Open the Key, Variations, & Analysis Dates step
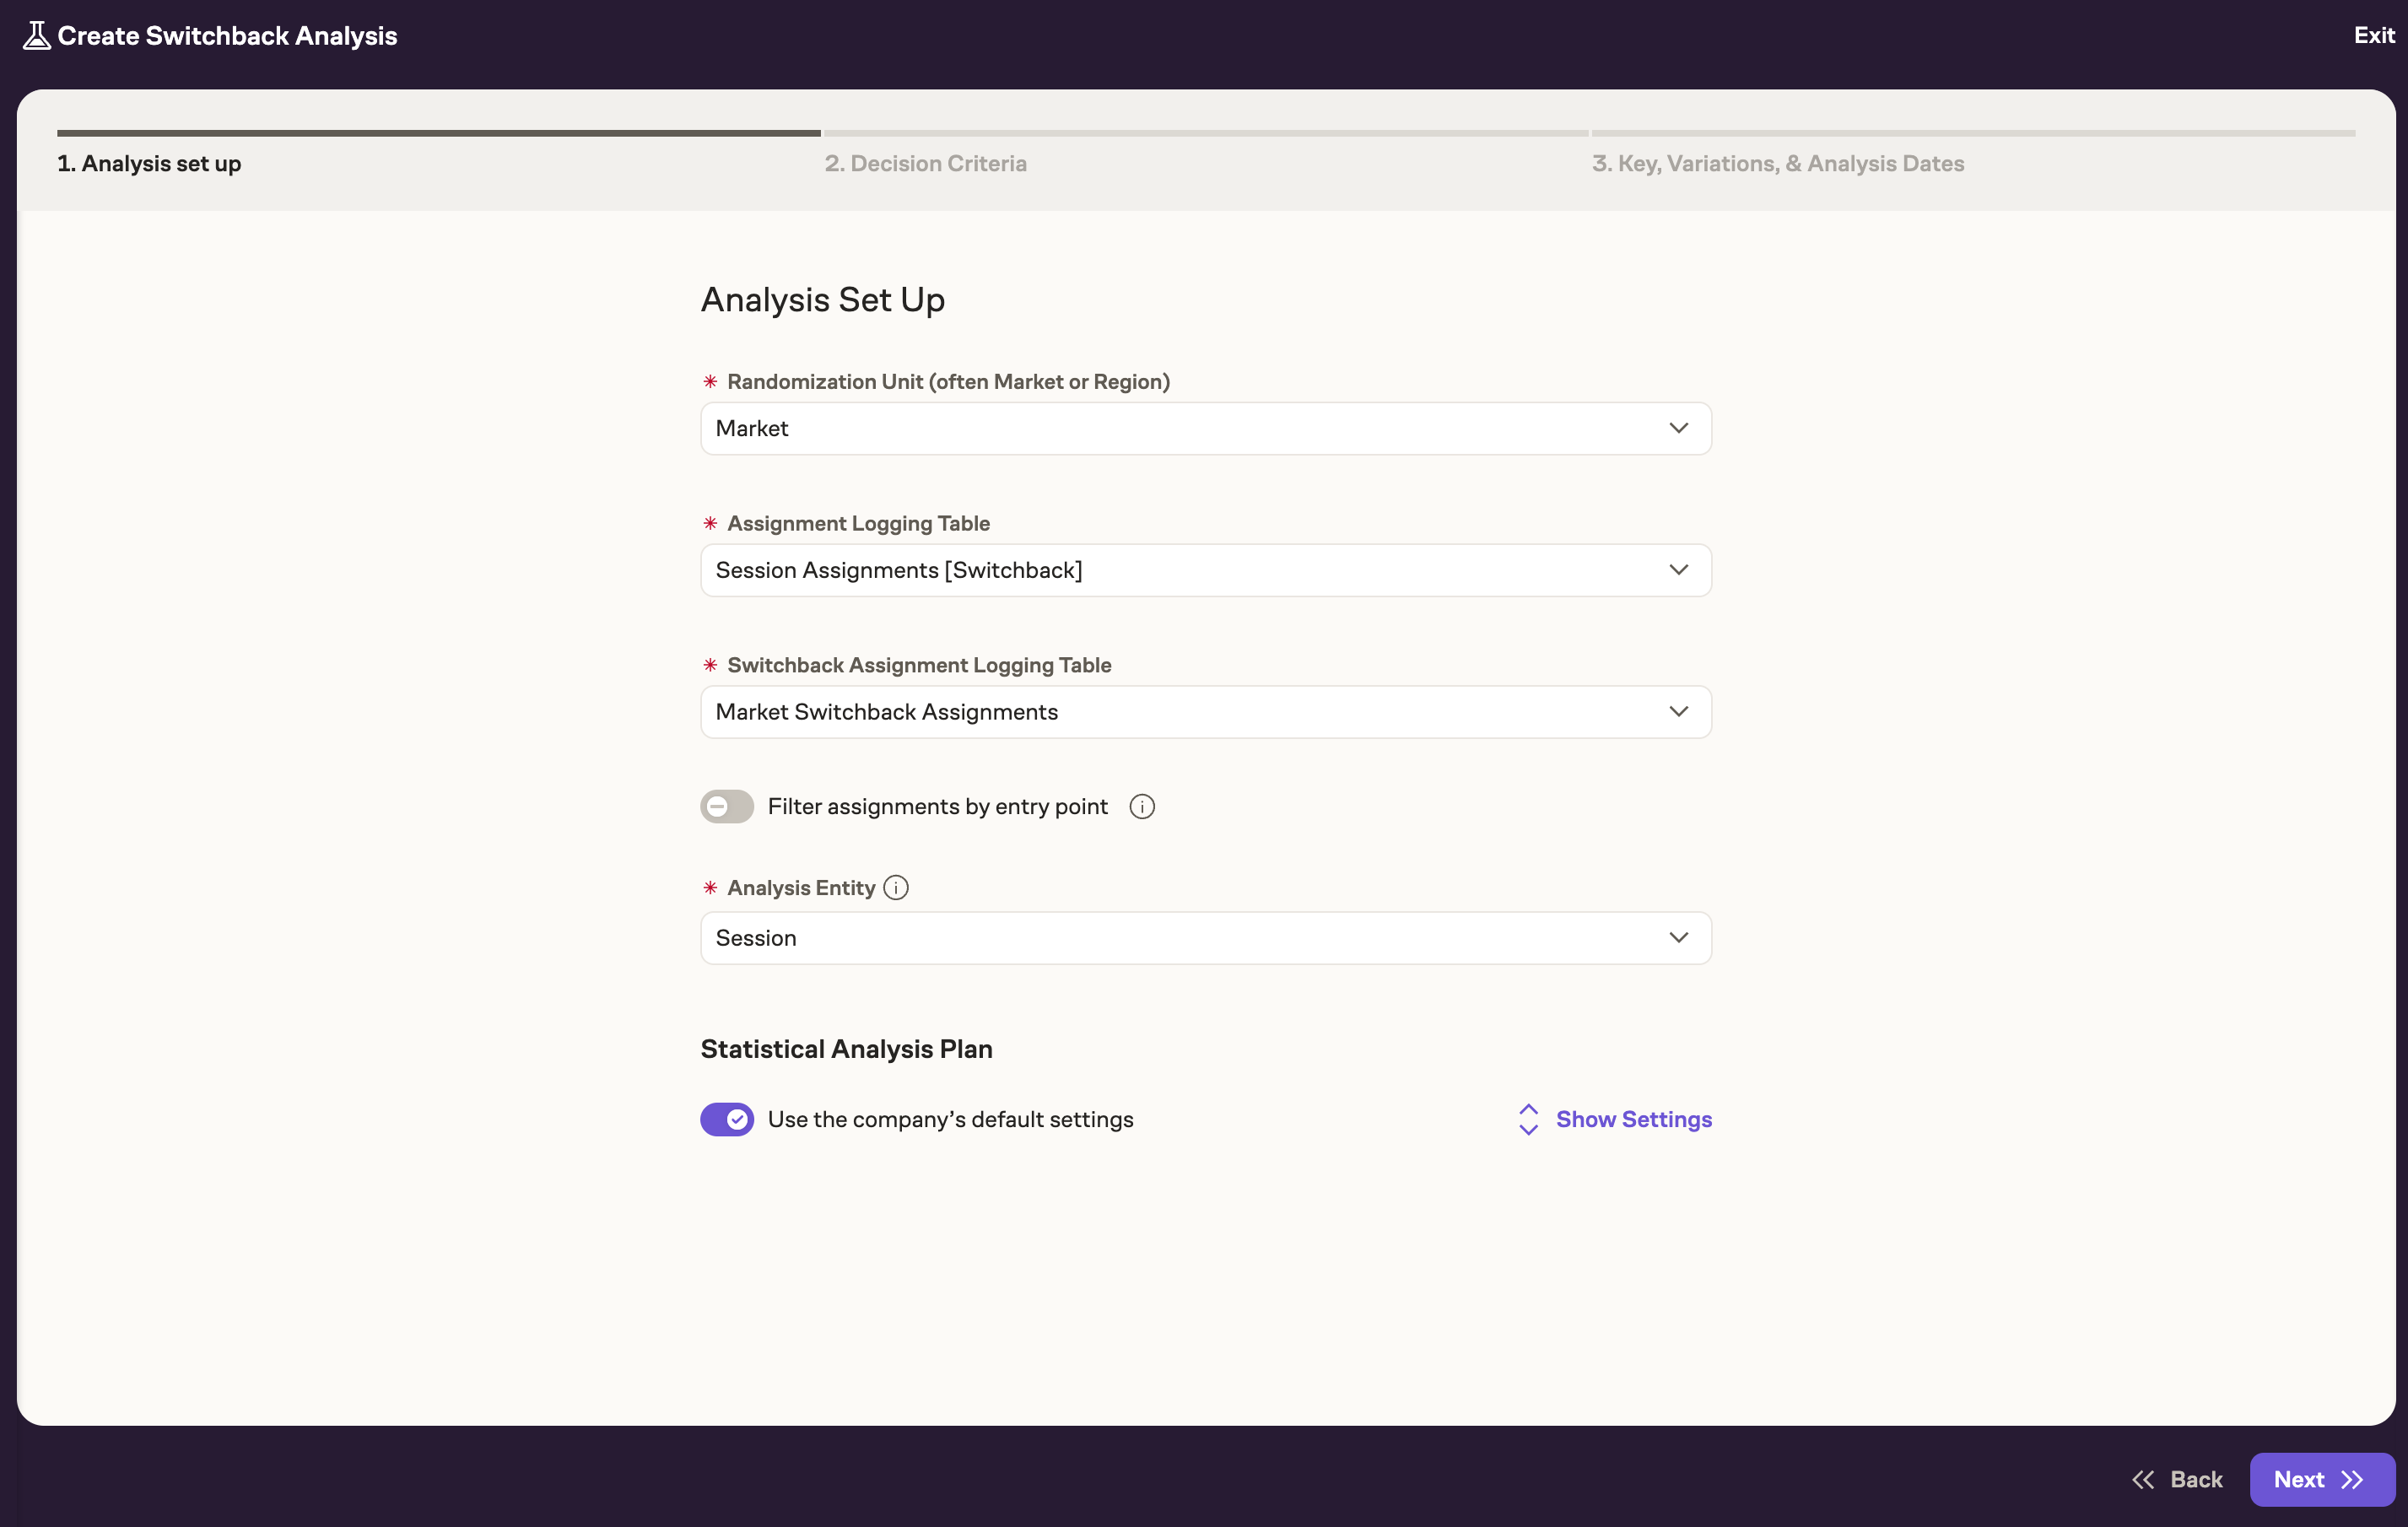This screenshot has height=1527, width=2408. click(1778, 163)
